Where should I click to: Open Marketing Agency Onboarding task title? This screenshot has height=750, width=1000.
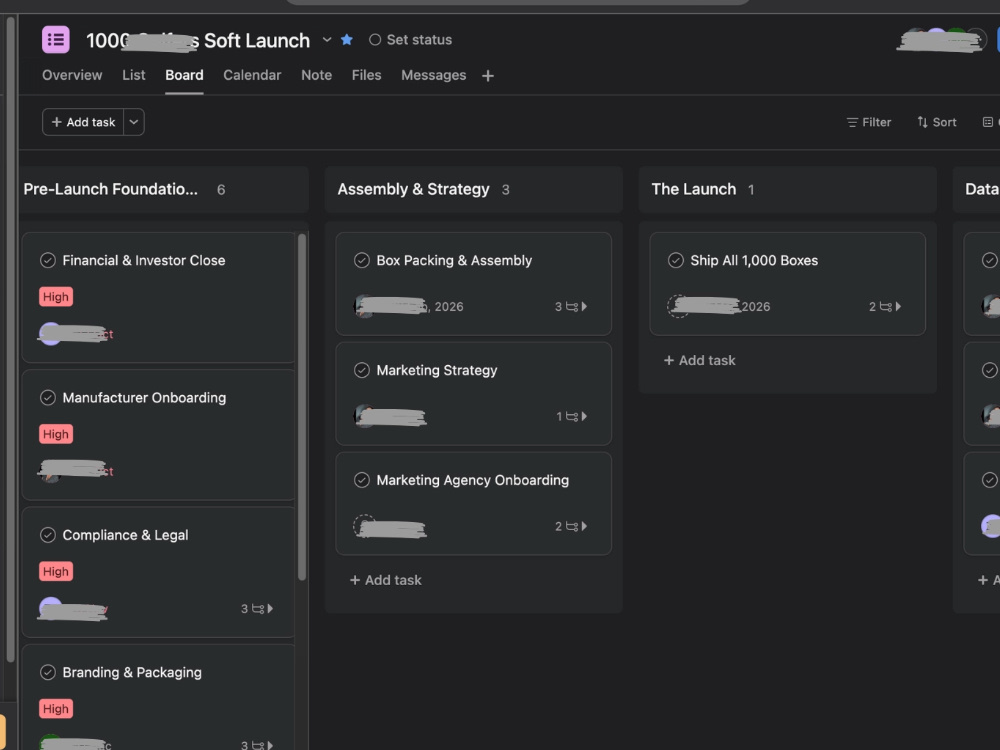tap(473, 480)
